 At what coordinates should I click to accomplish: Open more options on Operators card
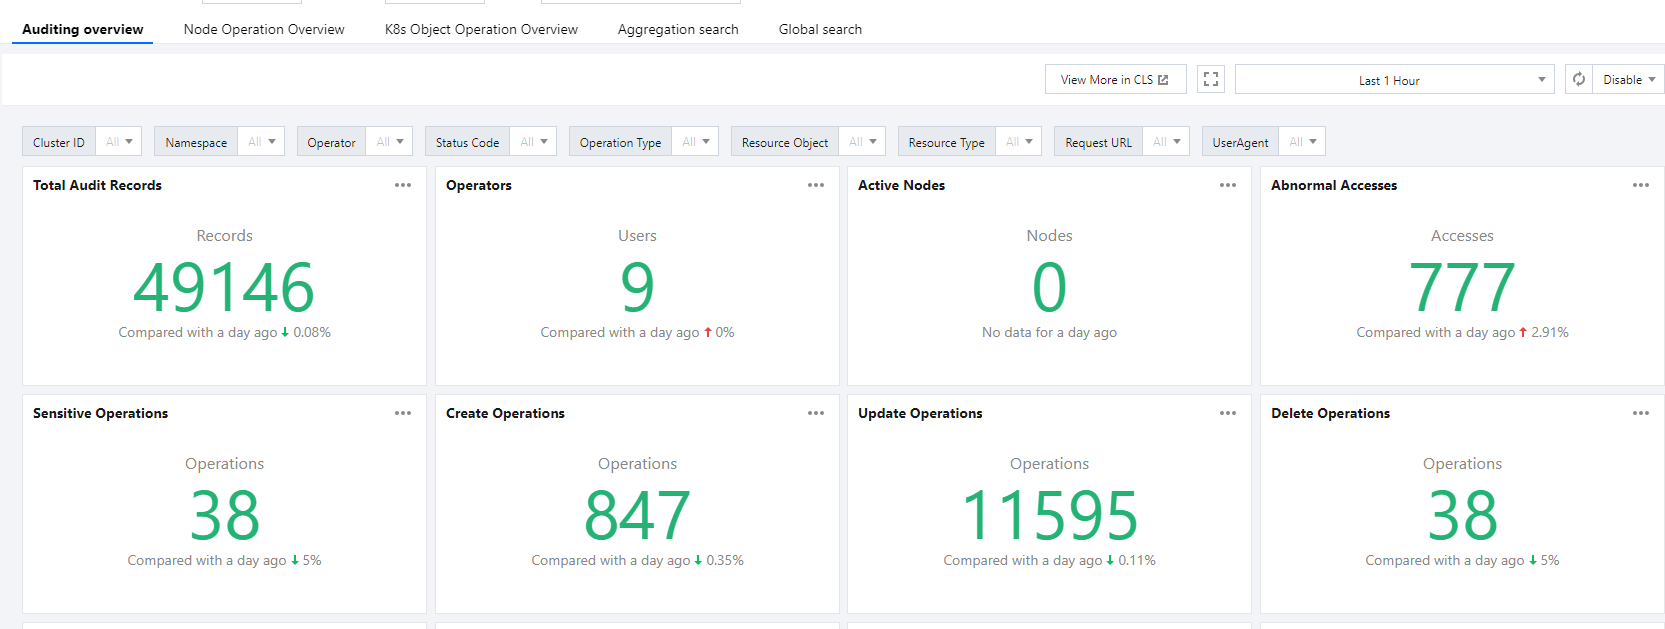(816, 185)
